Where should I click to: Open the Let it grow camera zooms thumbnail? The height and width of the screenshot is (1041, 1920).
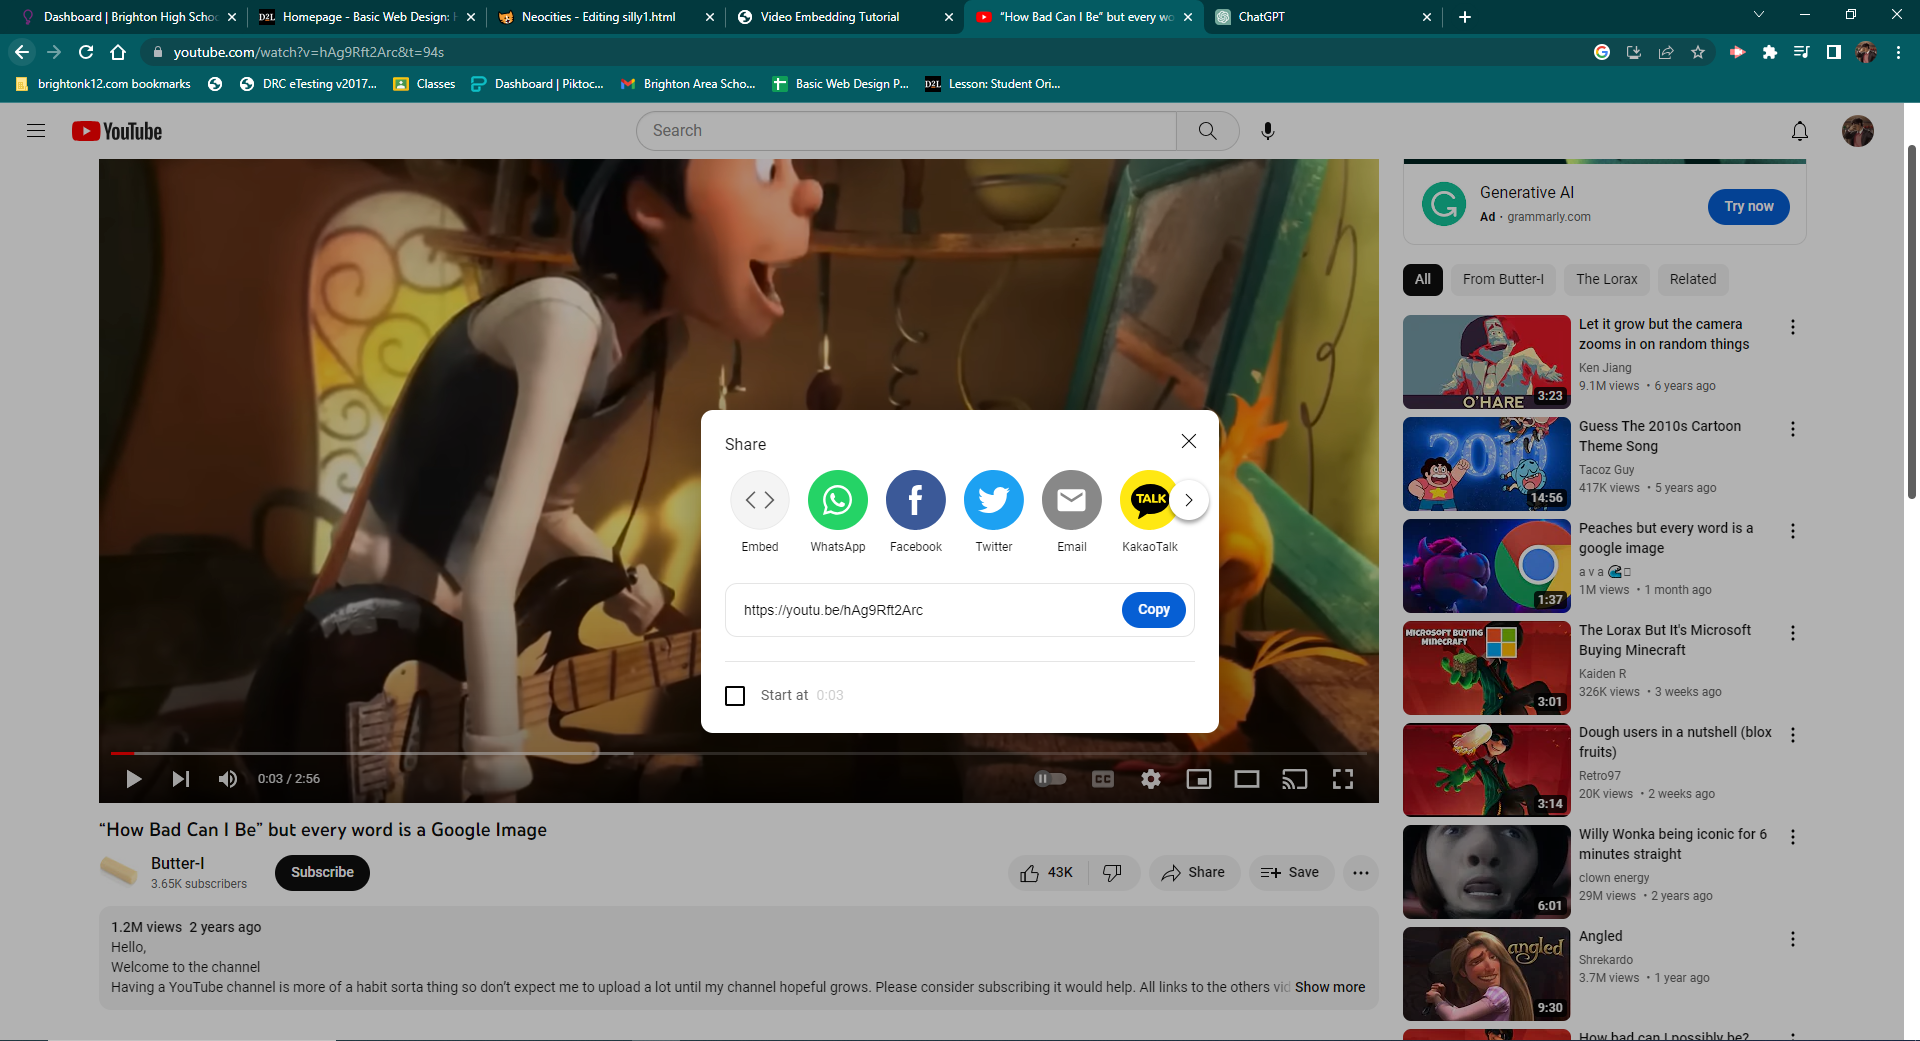(1487, 362)
